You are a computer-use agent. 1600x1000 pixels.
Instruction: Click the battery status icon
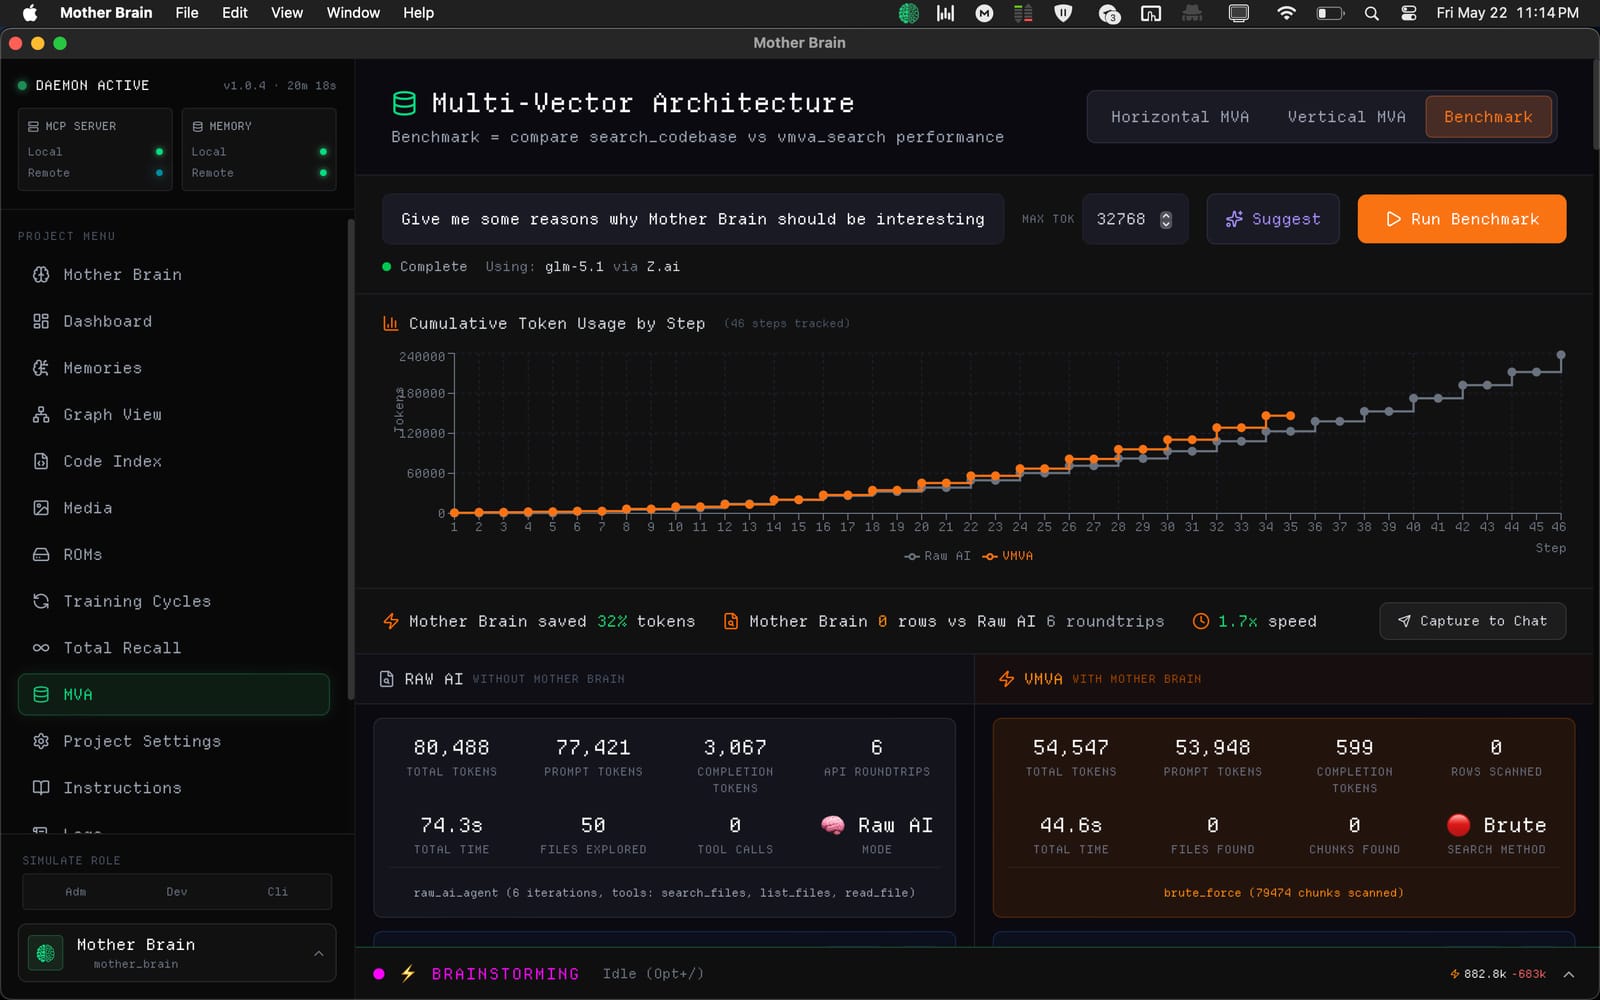point(1330,13)
